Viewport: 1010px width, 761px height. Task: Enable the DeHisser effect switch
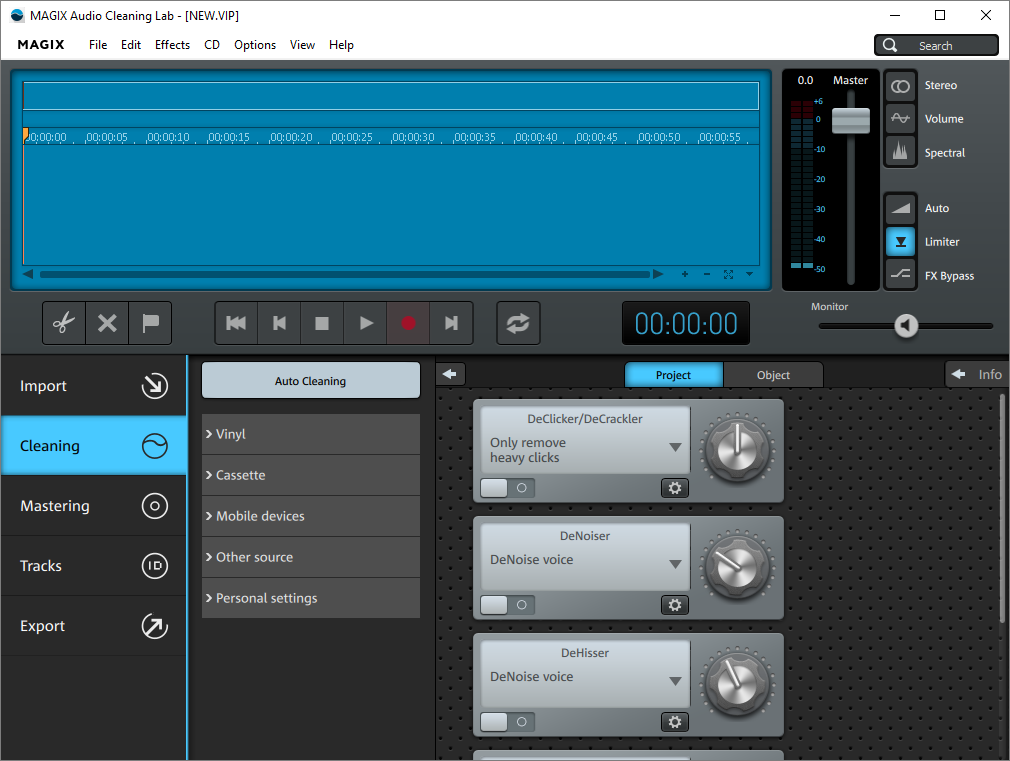pyautogui.click(x=508, y=722)
